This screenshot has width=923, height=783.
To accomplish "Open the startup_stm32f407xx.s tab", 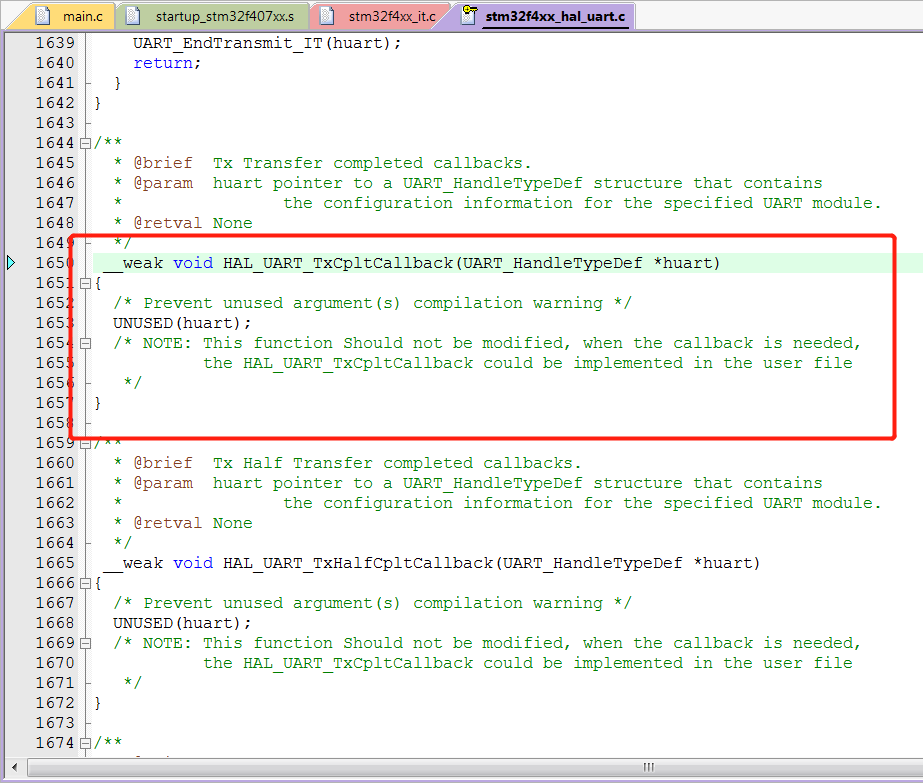I will [224, 16].
